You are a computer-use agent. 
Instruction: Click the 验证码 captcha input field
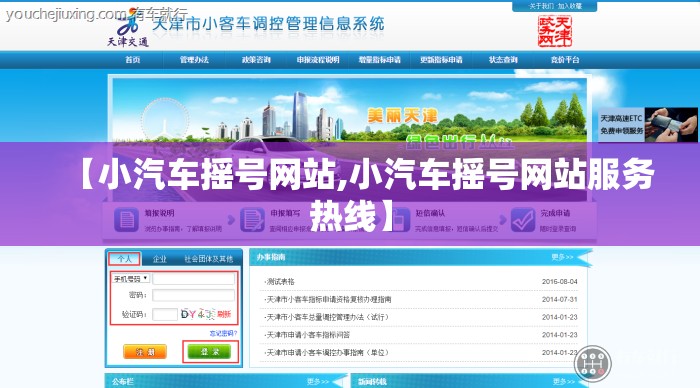165,314
